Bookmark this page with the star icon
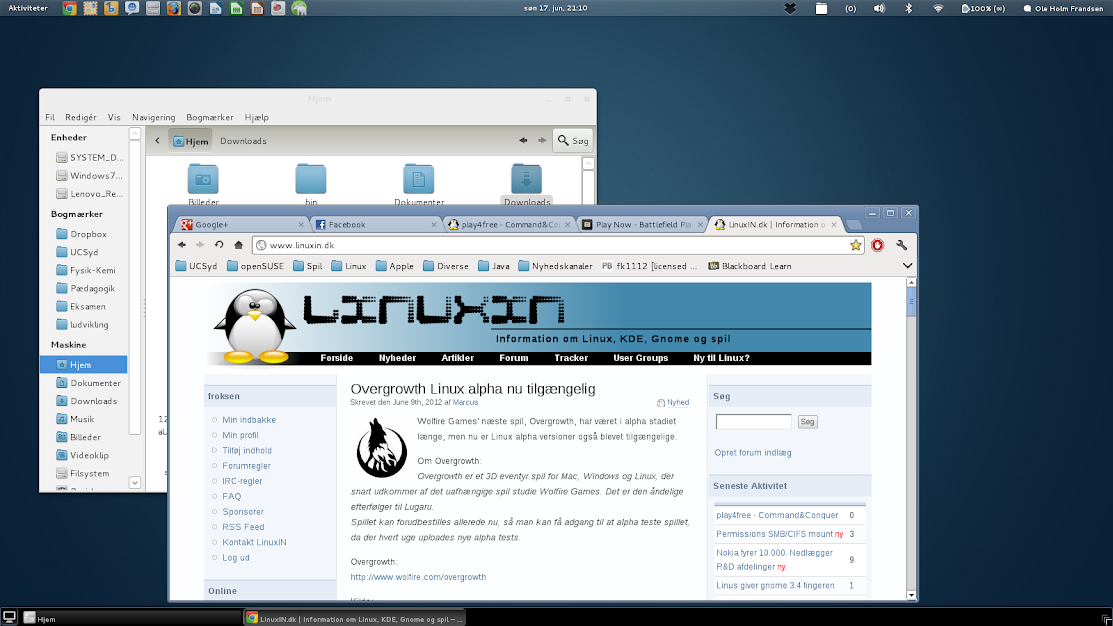 [x=855, y=245]
